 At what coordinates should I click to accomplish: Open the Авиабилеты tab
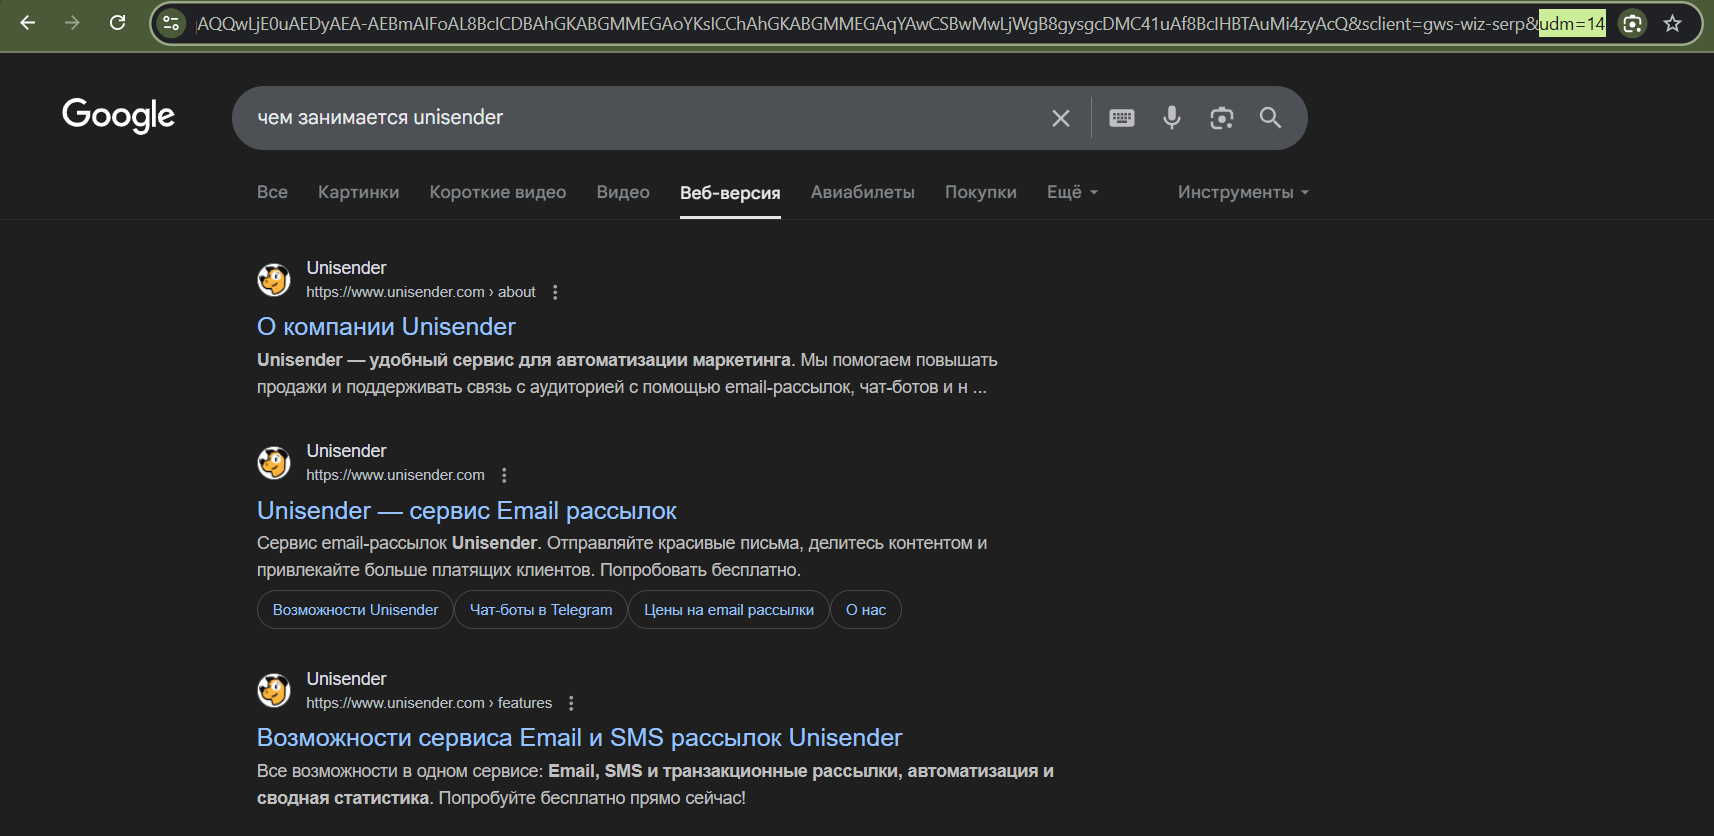pos(863,192)
